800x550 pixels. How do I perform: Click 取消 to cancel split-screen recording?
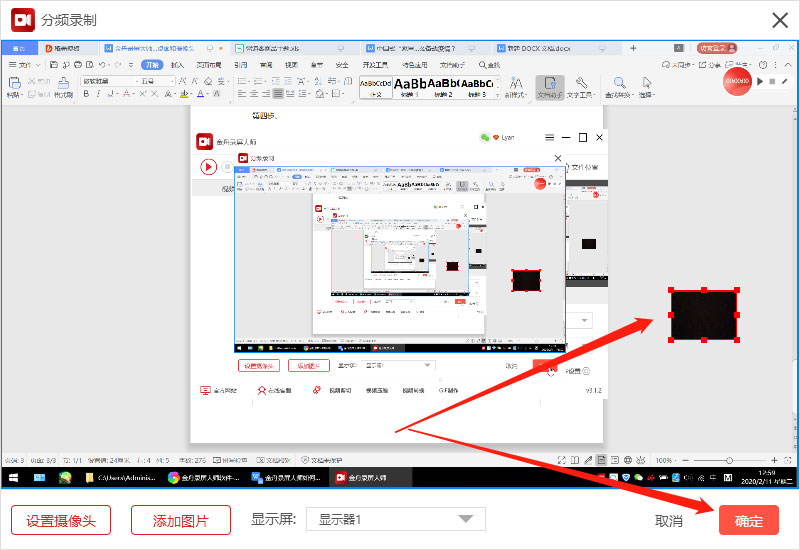(x=669, y=520)
